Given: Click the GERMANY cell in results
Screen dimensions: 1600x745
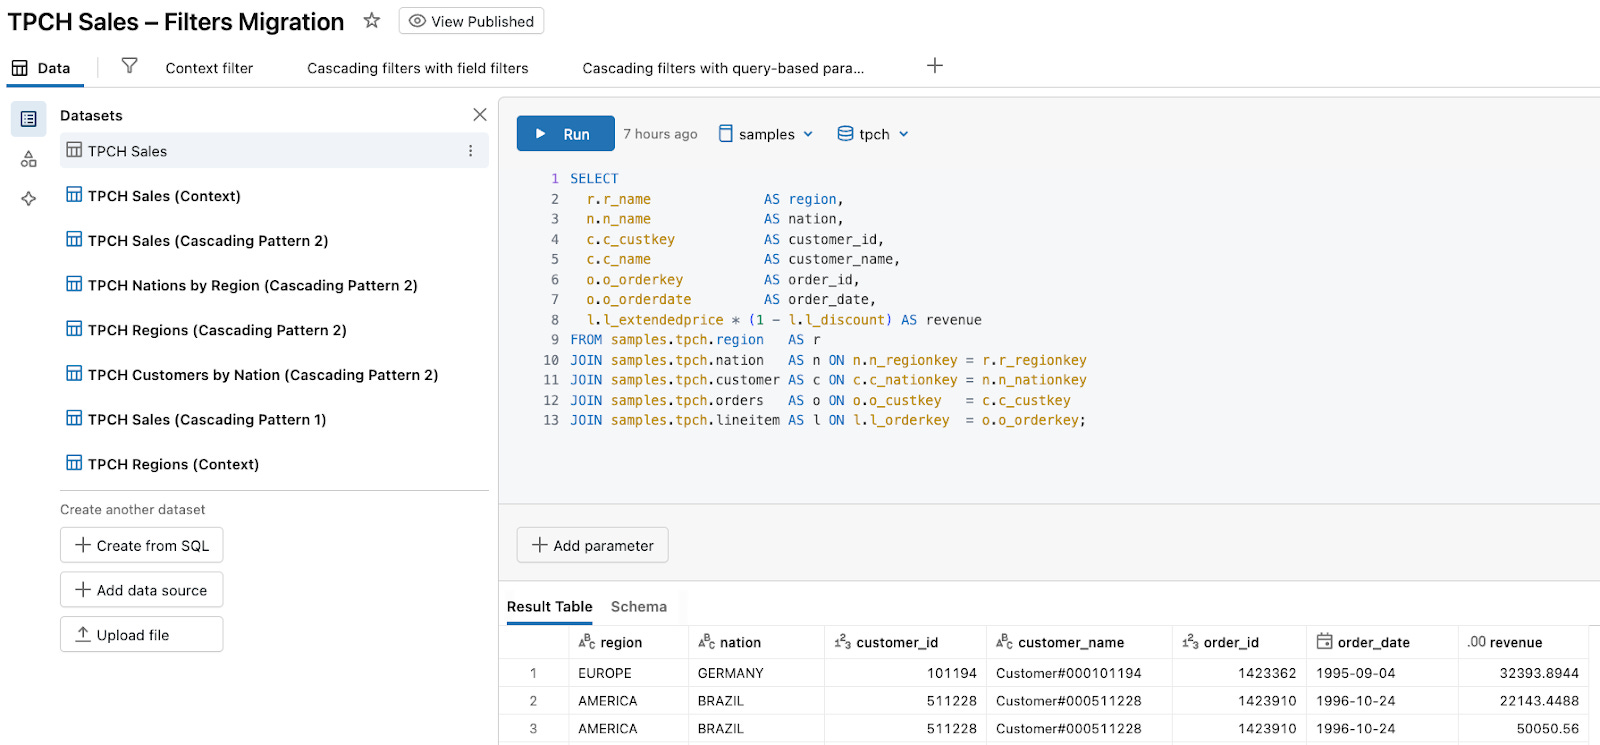Looking at the screenshot, I should [756, 673].
